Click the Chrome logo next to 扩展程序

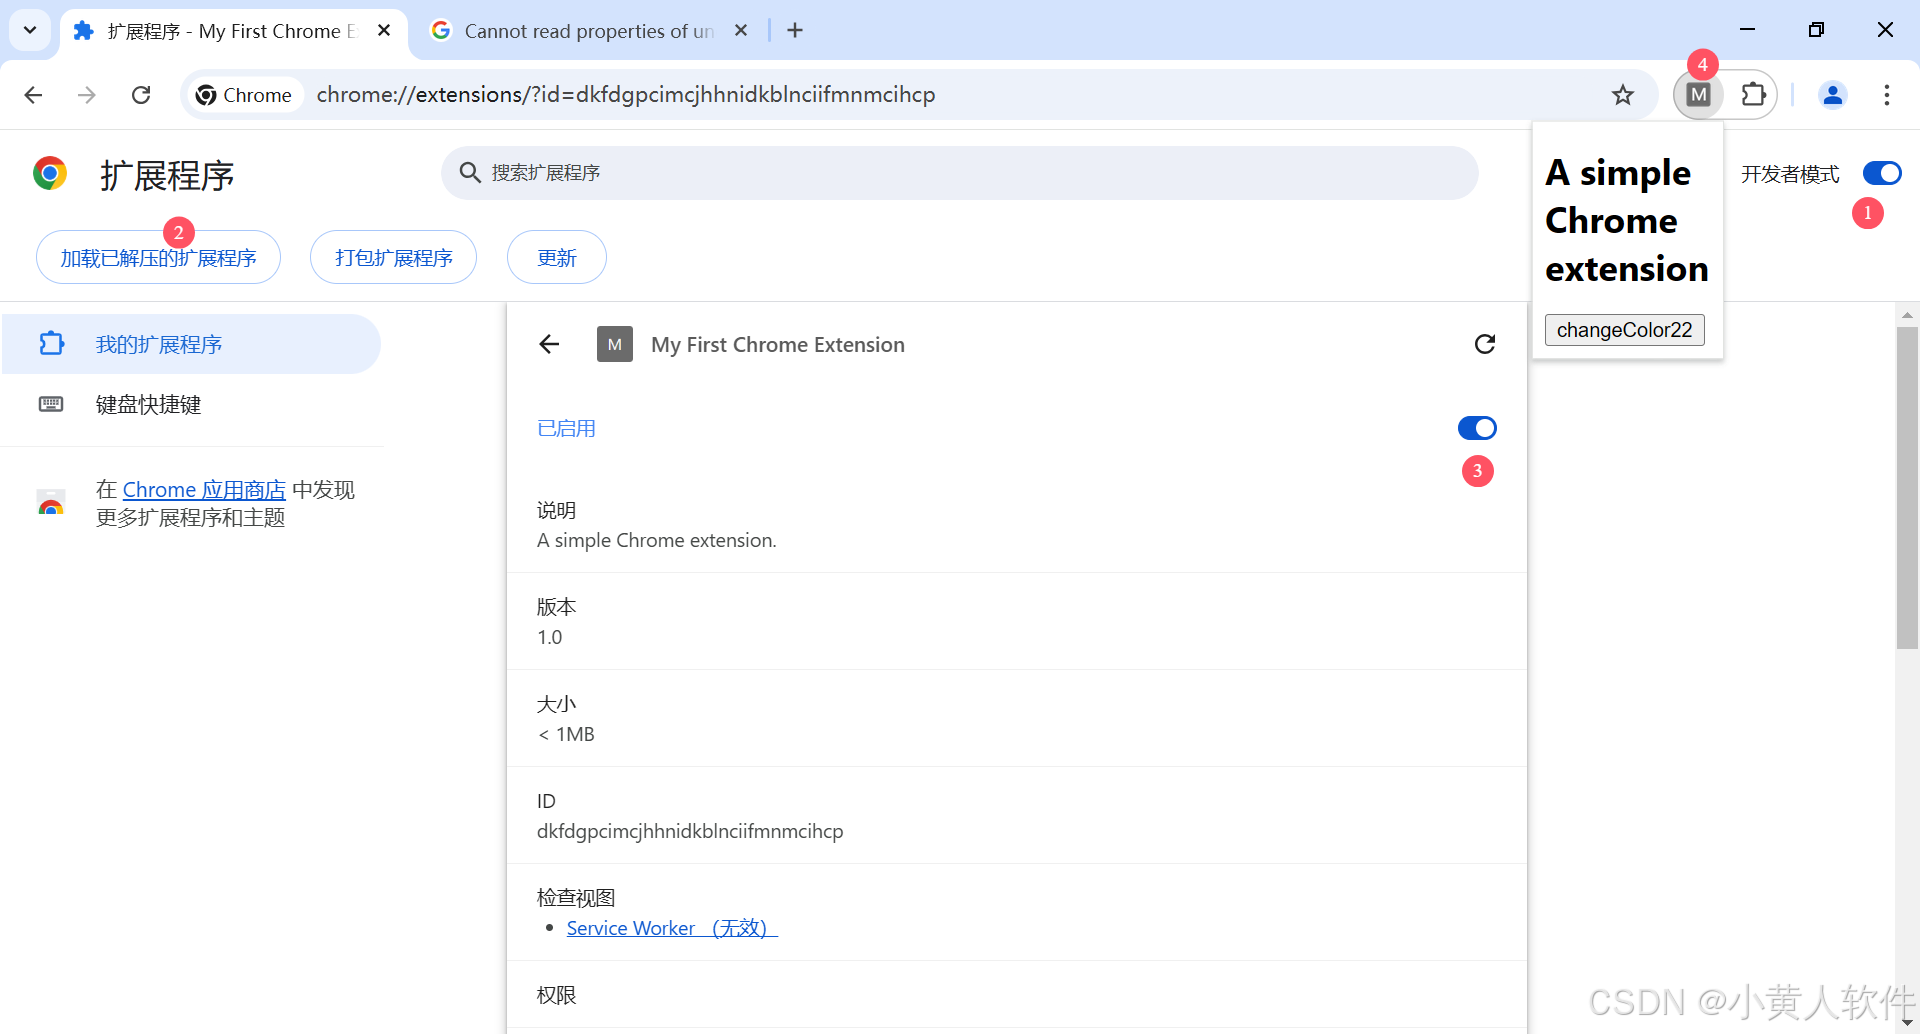[50, 174]
